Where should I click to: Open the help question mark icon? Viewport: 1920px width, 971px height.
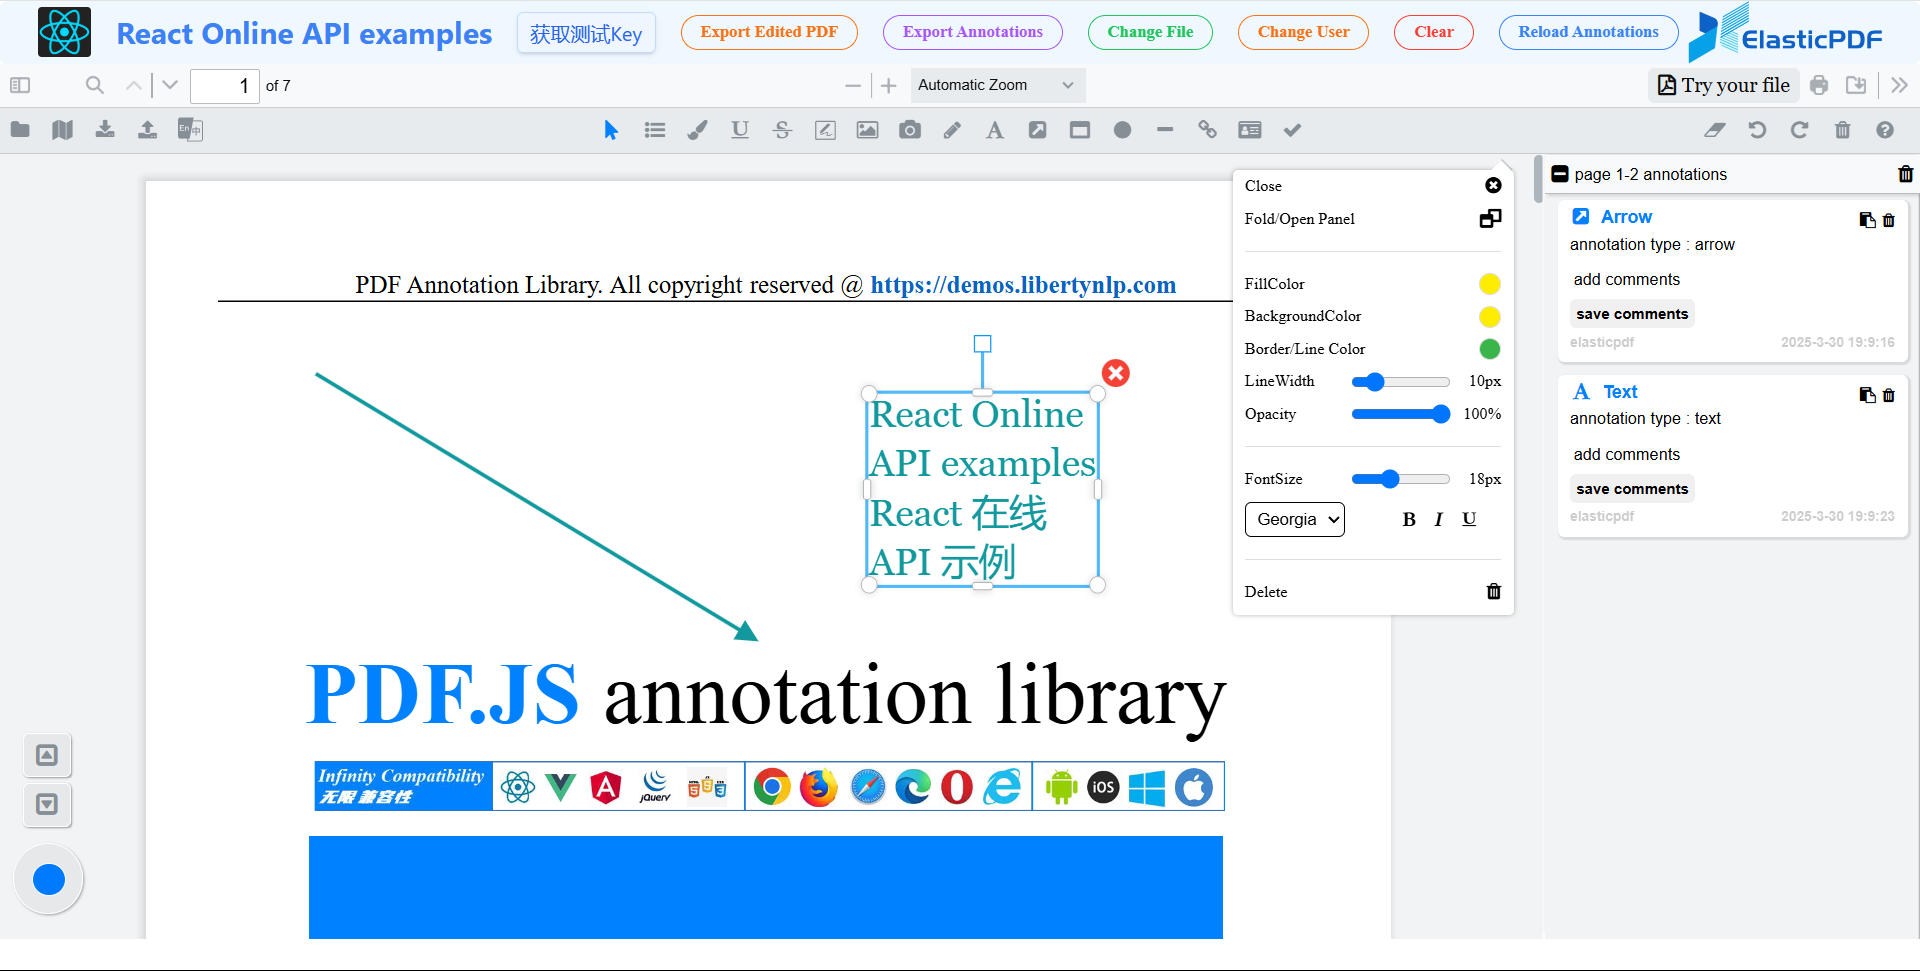click(x=1885, y=130)
